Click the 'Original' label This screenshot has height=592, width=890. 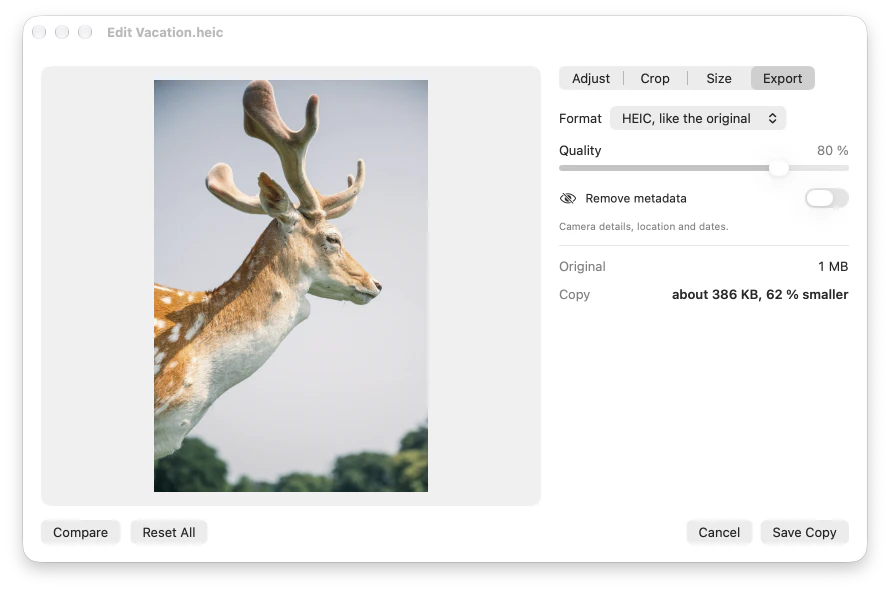tap(582, 266)
